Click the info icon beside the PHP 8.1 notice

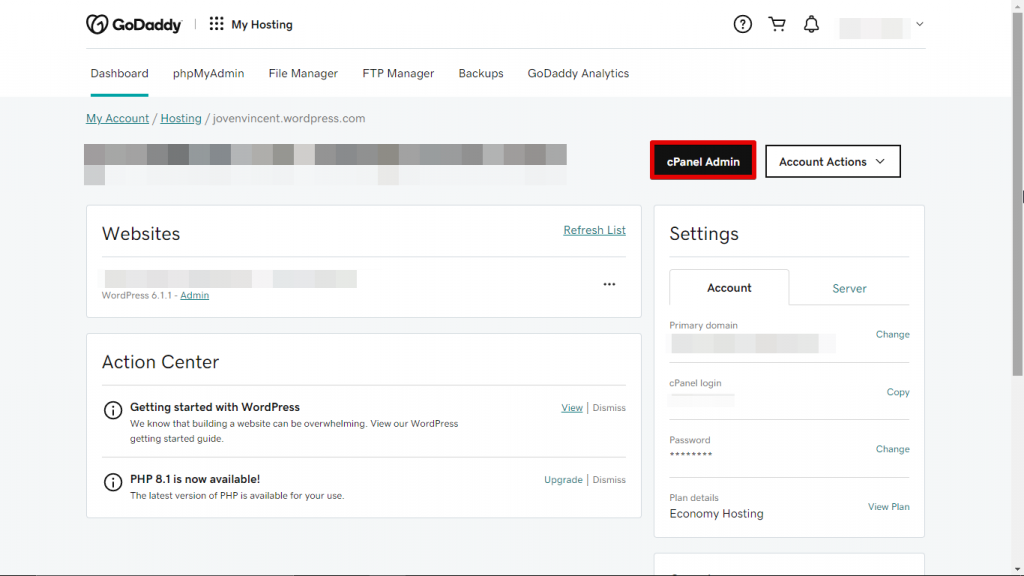112,479
